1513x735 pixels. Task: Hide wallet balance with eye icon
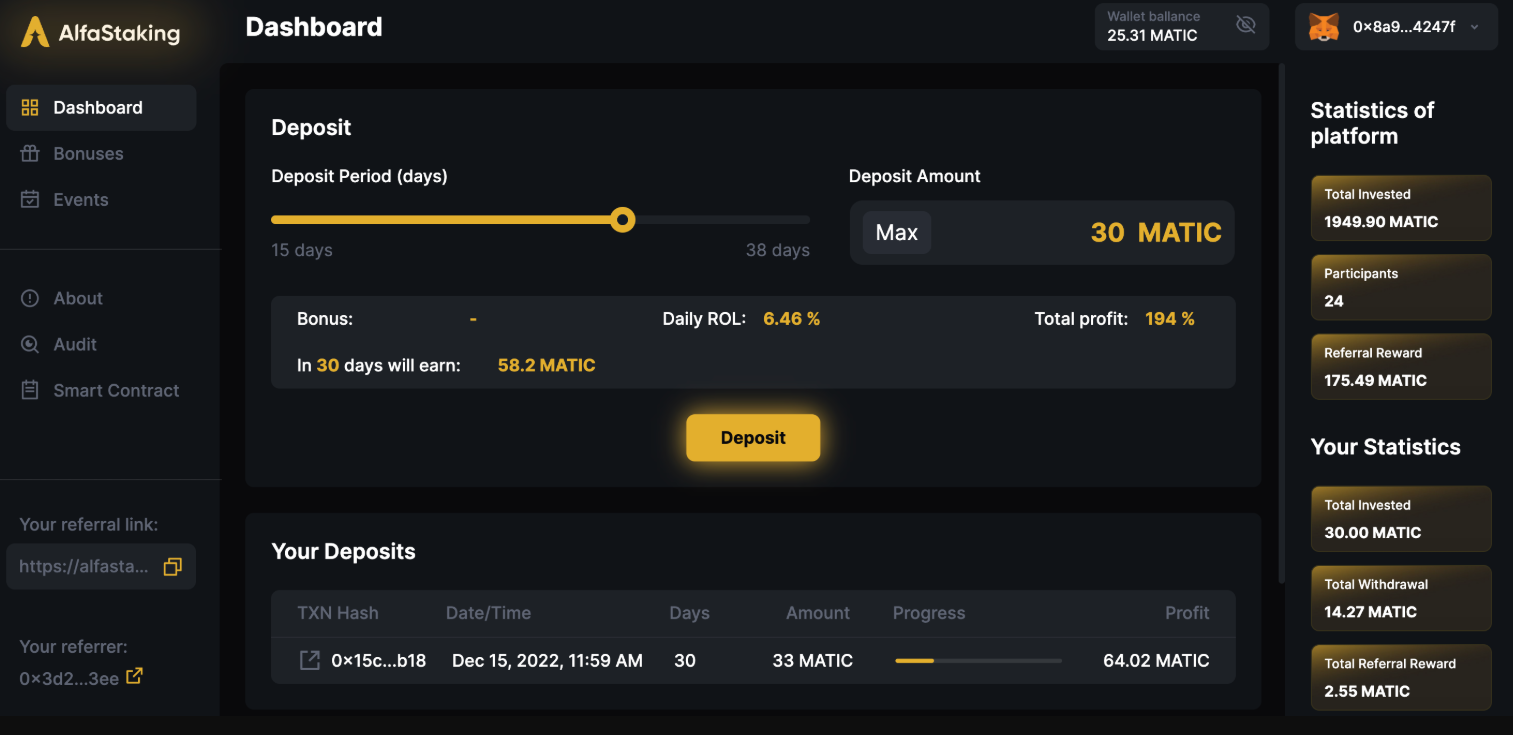[1245, 25]
